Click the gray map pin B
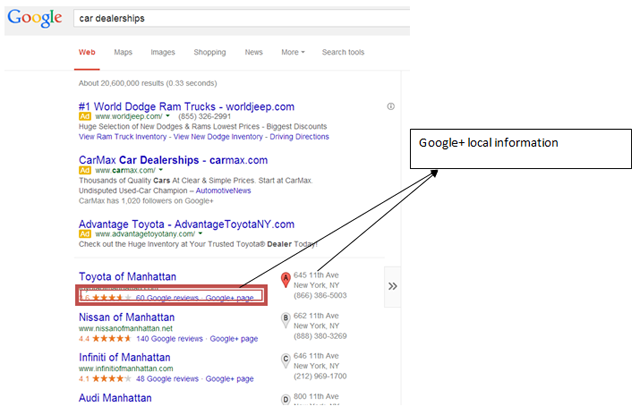The width and height of the screenshot is (640, 406). [286, 320]
